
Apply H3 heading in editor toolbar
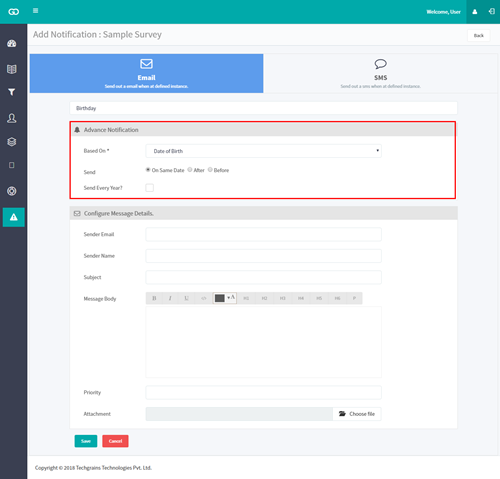(x=283, y=298)
